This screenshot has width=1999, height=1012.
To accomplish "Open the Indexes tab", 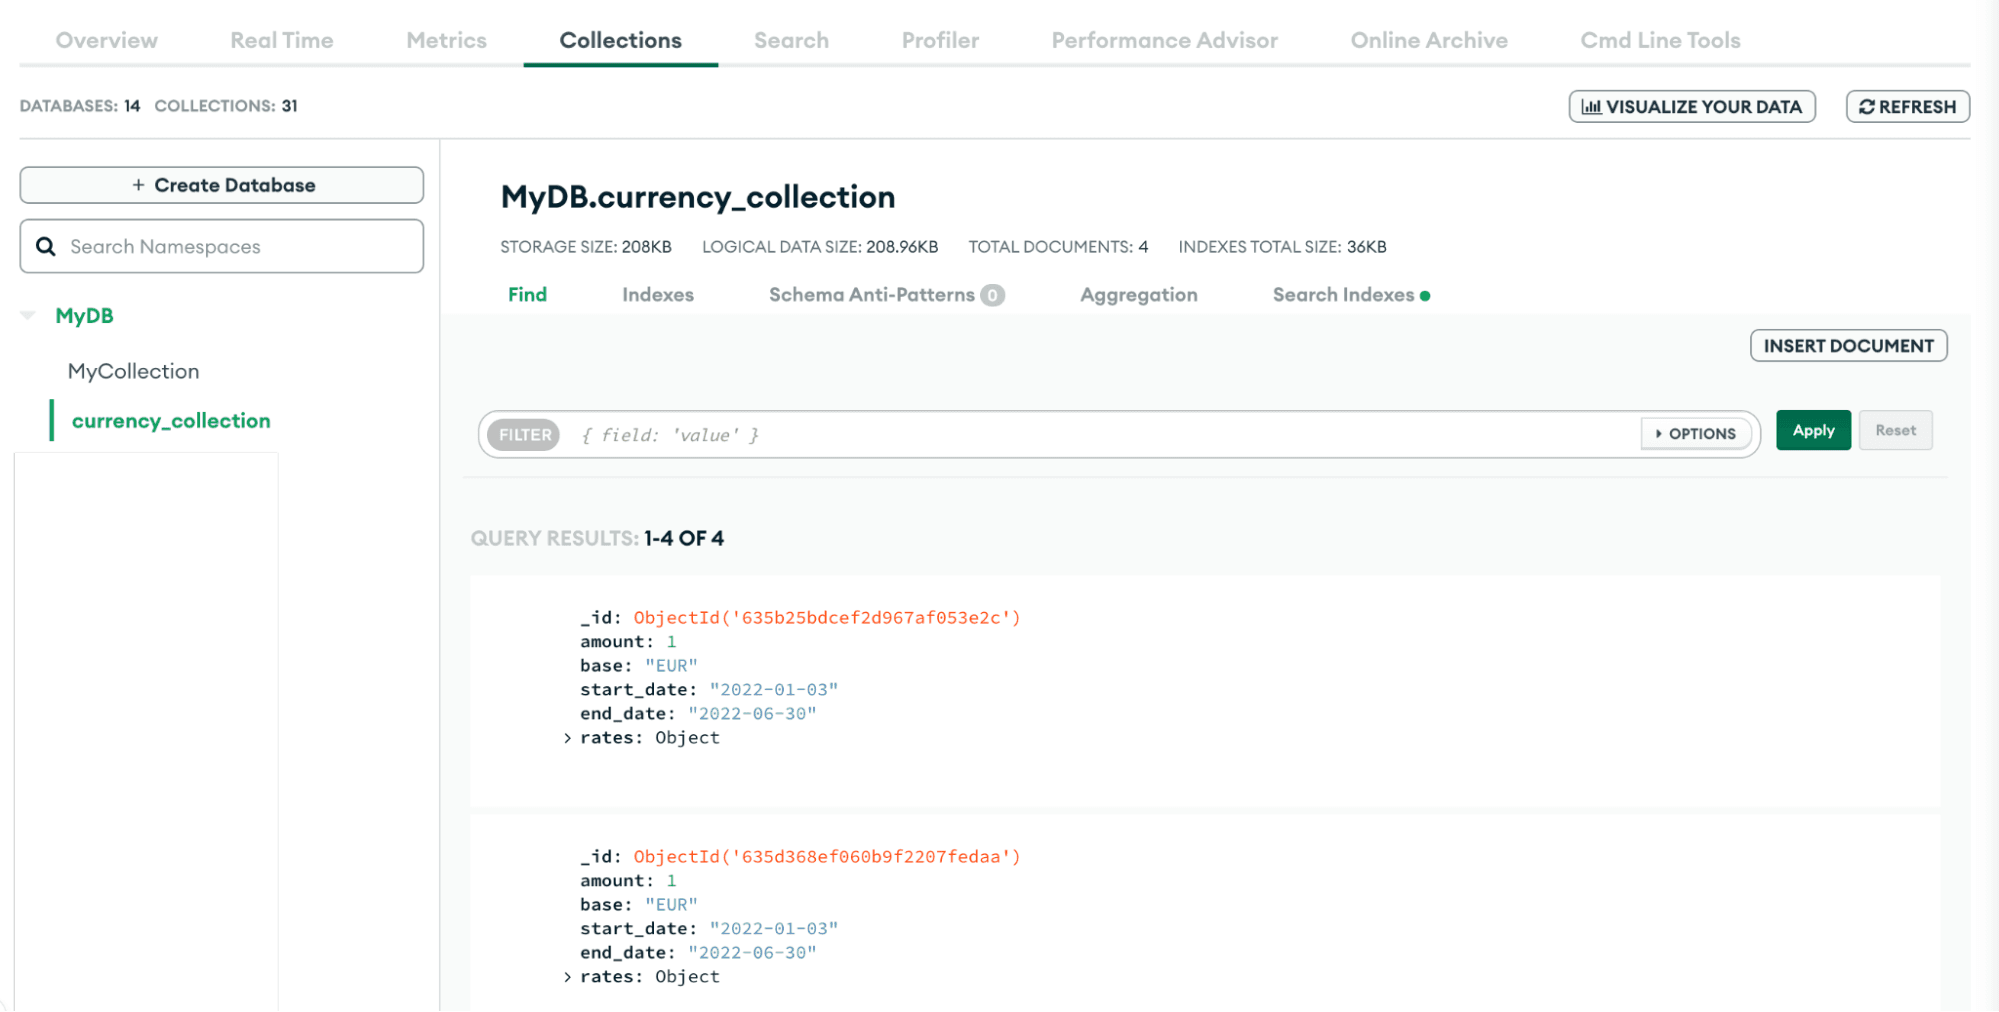I will tap(657, 295).
